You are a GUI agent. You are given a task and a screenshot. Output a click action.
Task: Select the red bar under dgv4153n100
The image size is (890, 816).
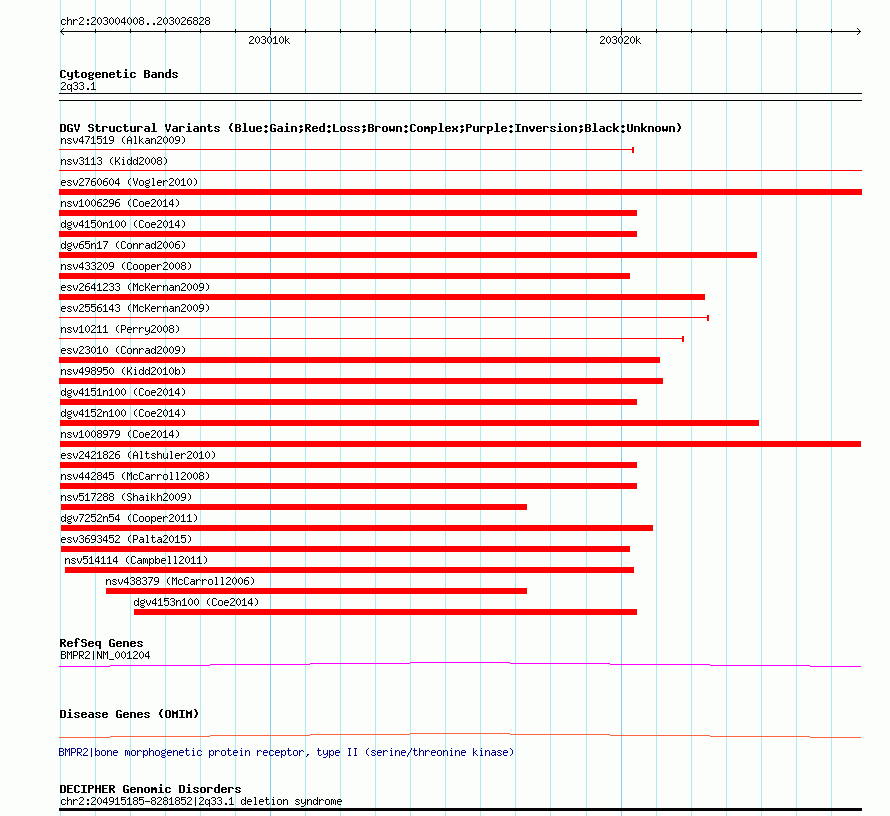point(385,612)
